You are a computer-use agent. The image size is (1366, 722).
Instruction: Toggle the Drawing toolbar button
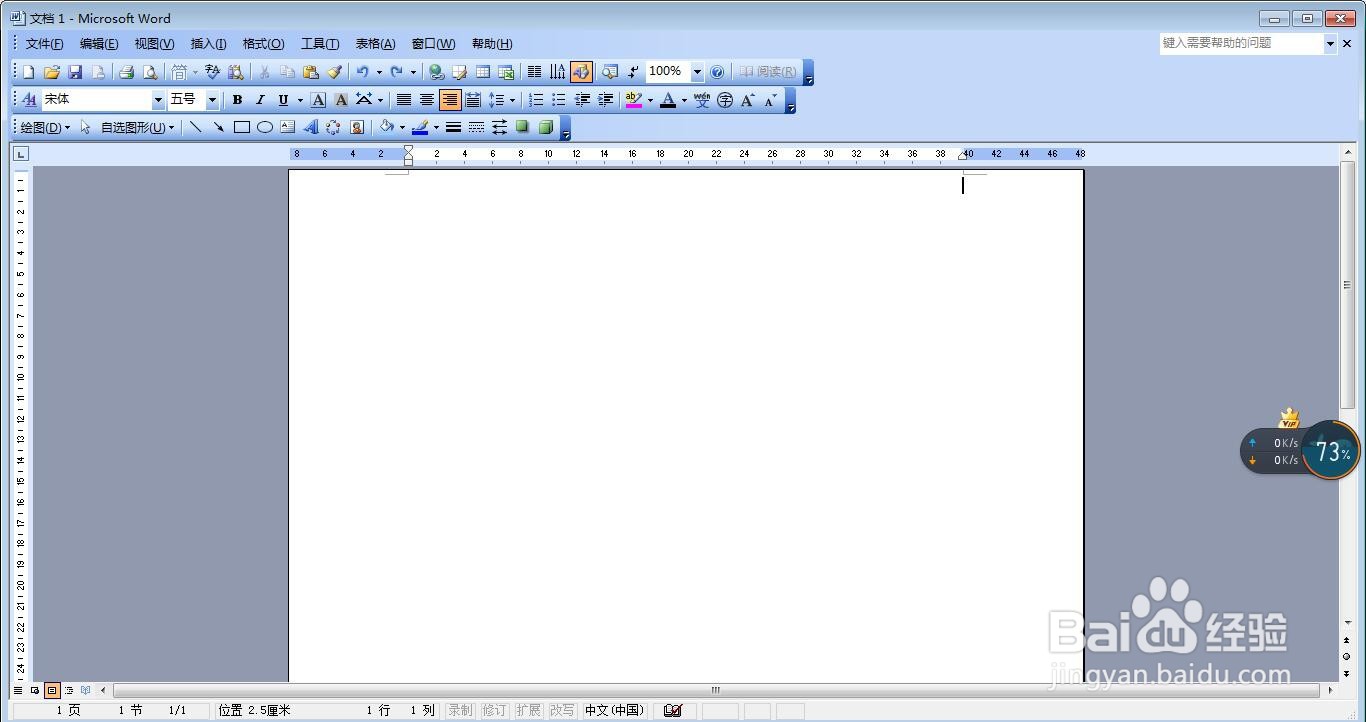[x=581, y=72]
